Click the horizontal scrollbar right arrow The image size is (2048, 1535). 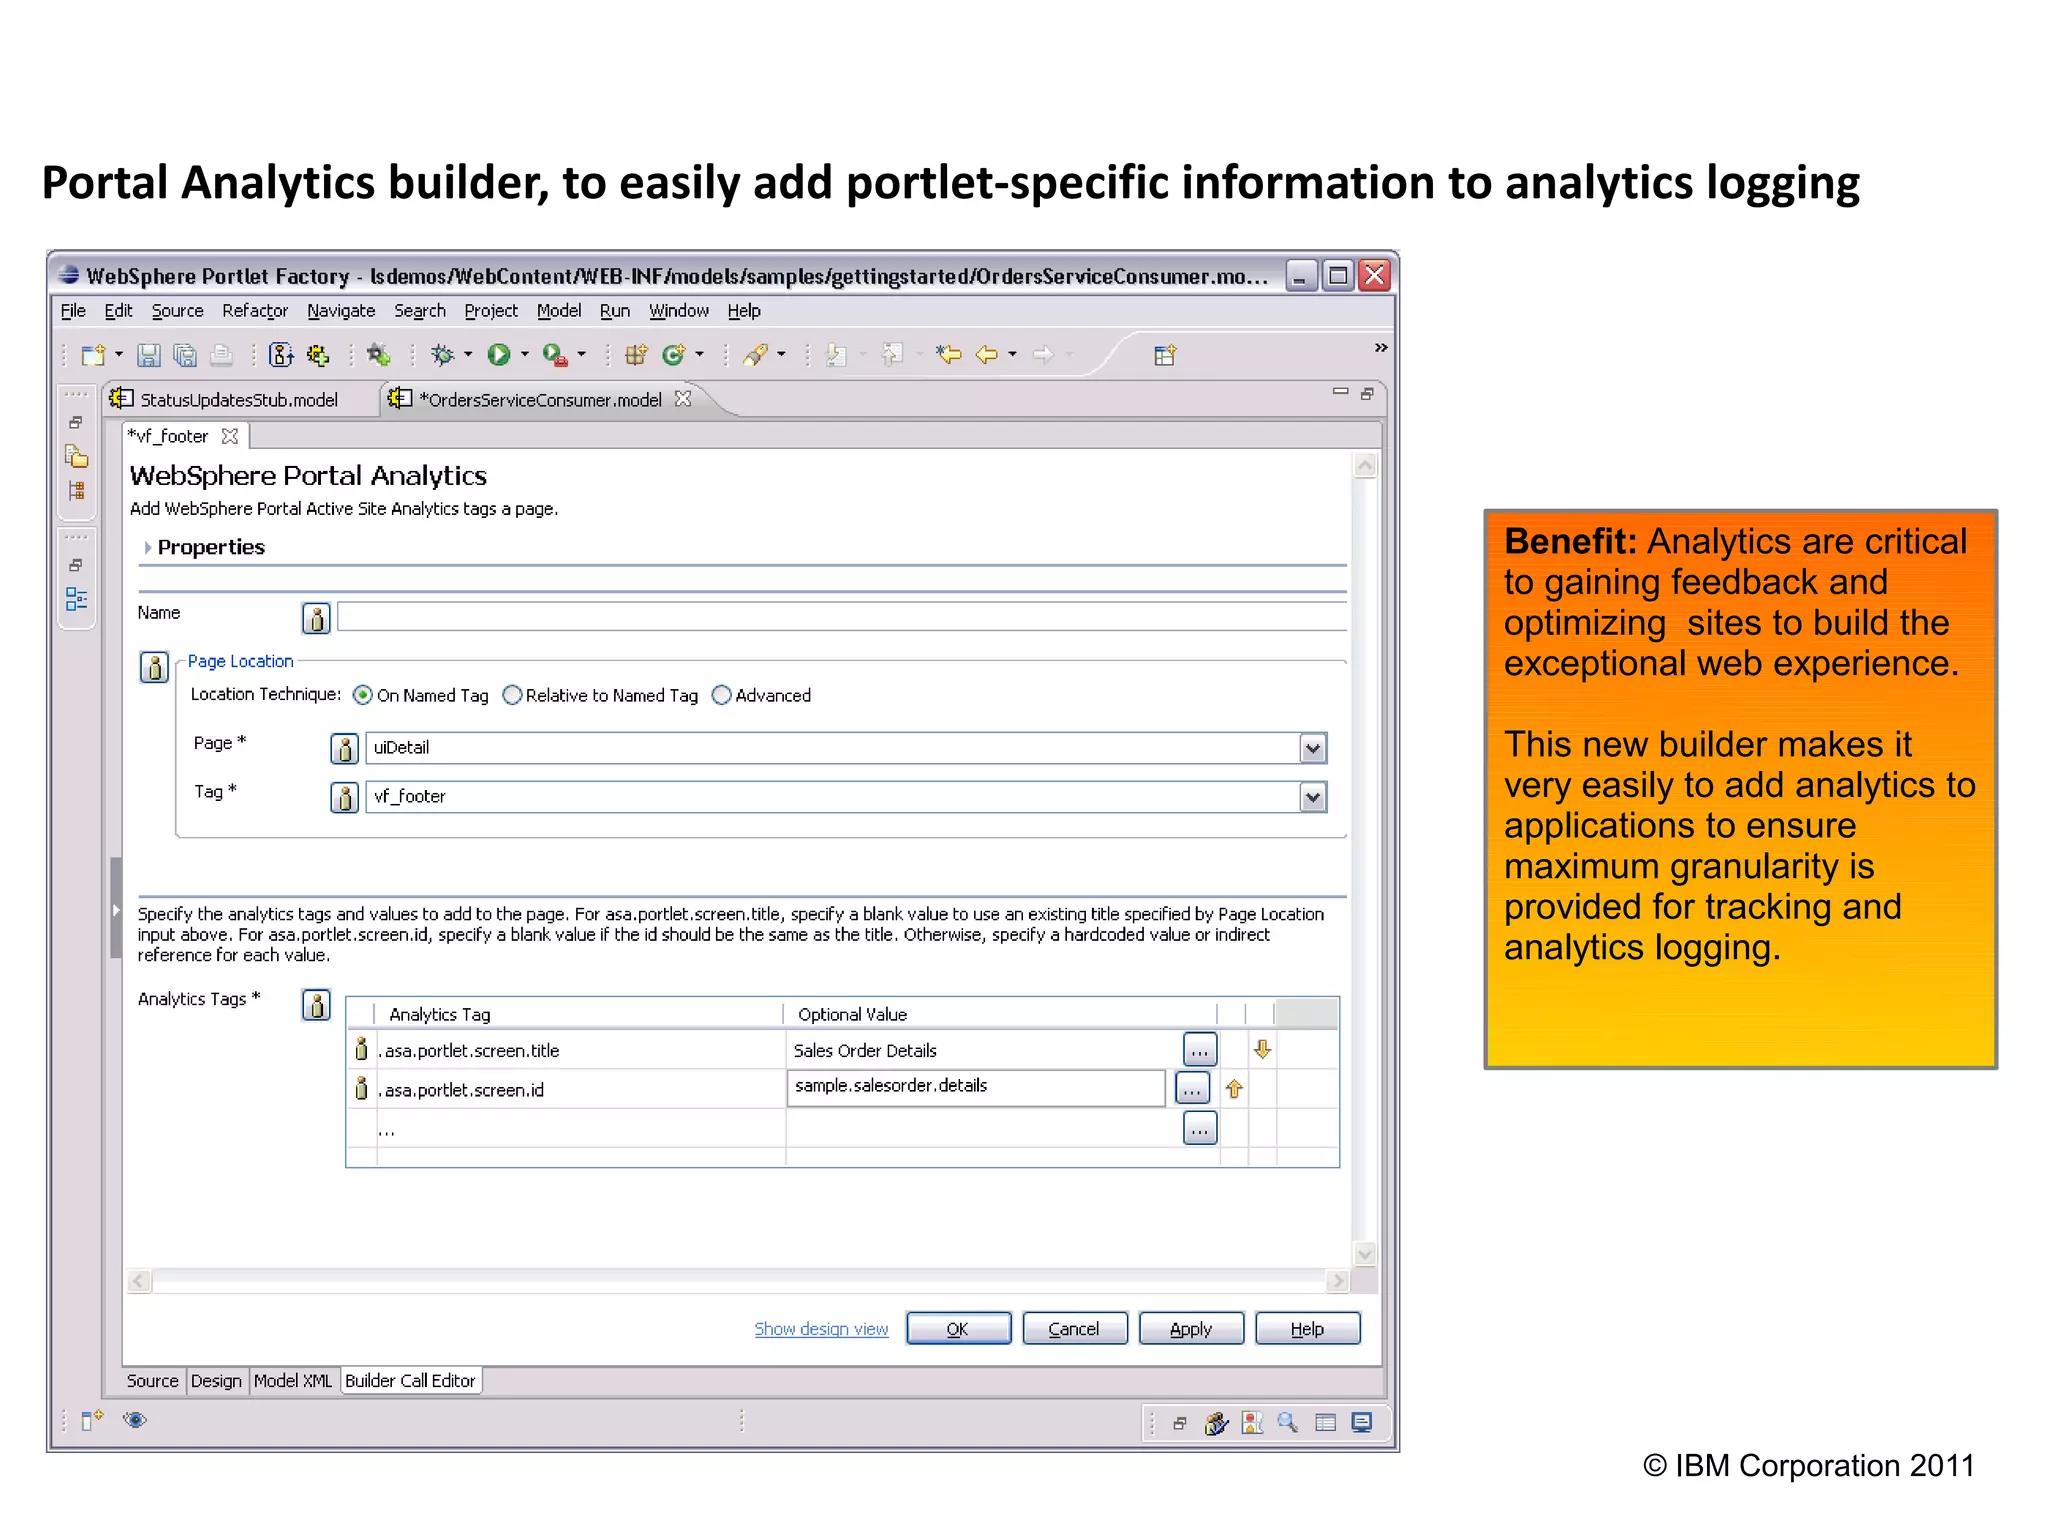coord(1337,1281)
